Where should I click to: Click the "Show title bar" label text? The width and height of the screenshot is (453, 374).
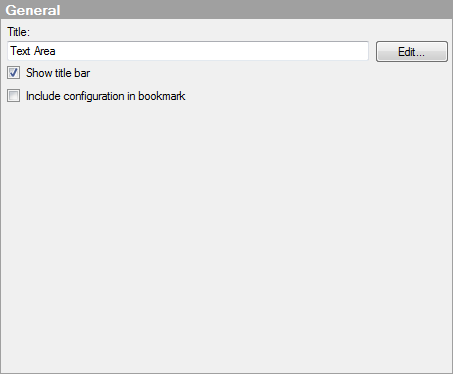pos(58,73)
